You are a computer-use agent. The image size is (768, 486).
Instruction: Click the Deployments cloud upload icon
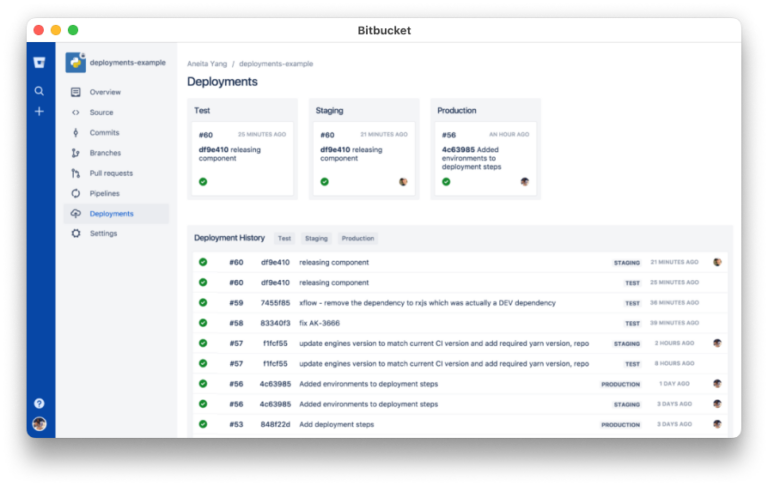(x=75, y=214)
